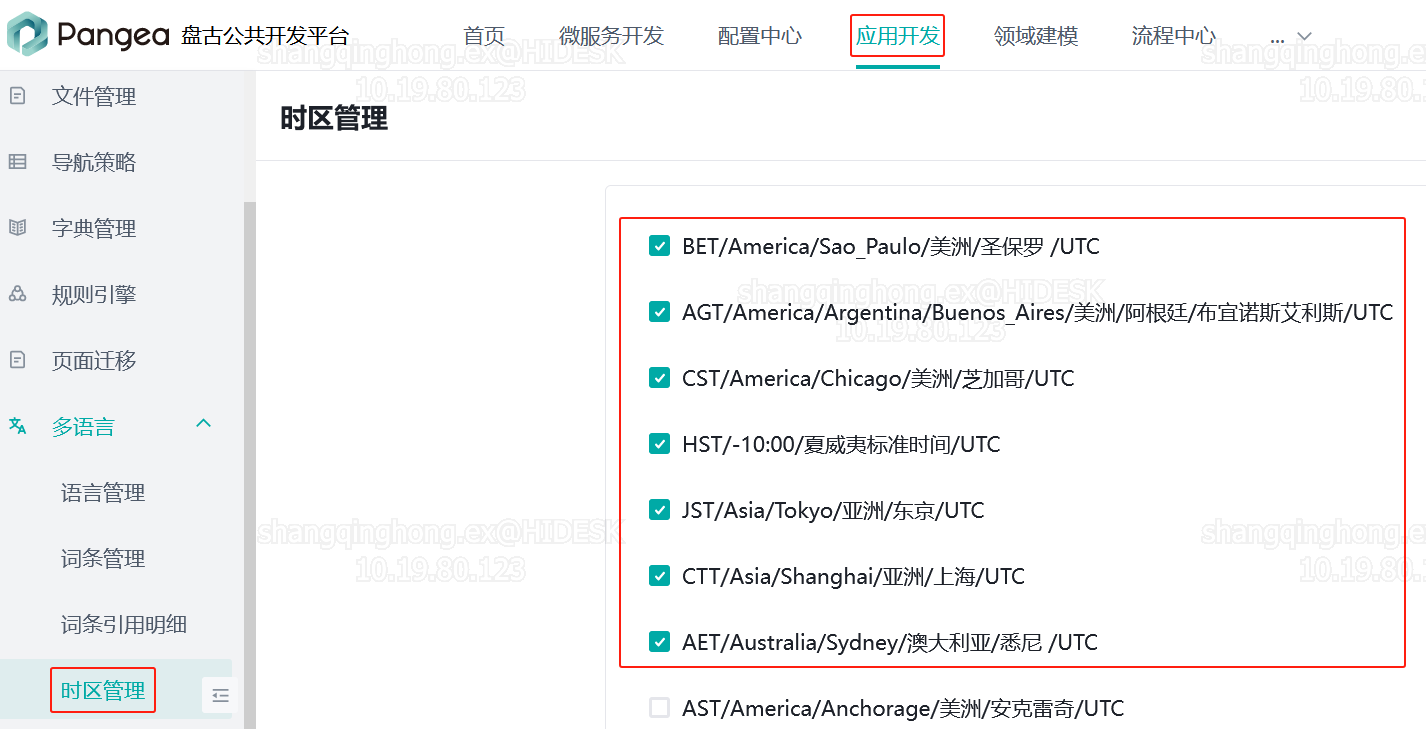Click the Pangea logo icon
Image resolution: width=1426 pixels, height=729 pixels.
click(27, 35)
